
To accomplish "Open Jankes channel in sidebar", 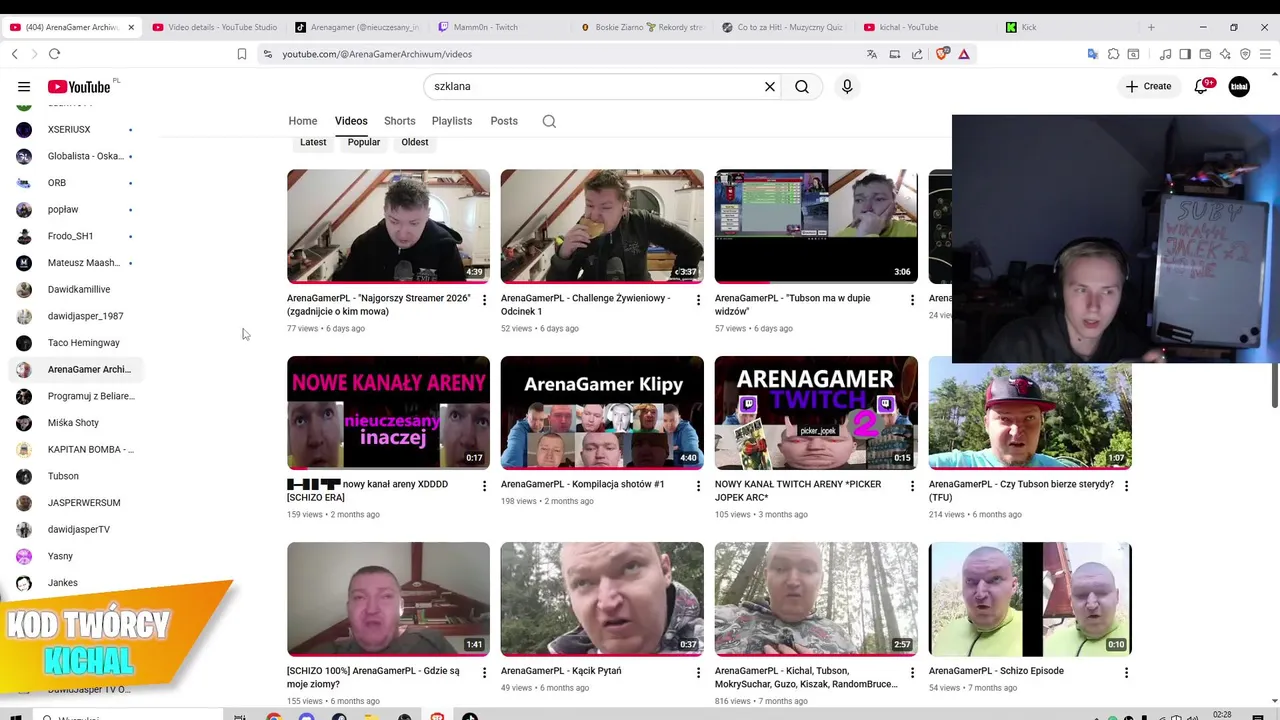I will coord(74,583).
